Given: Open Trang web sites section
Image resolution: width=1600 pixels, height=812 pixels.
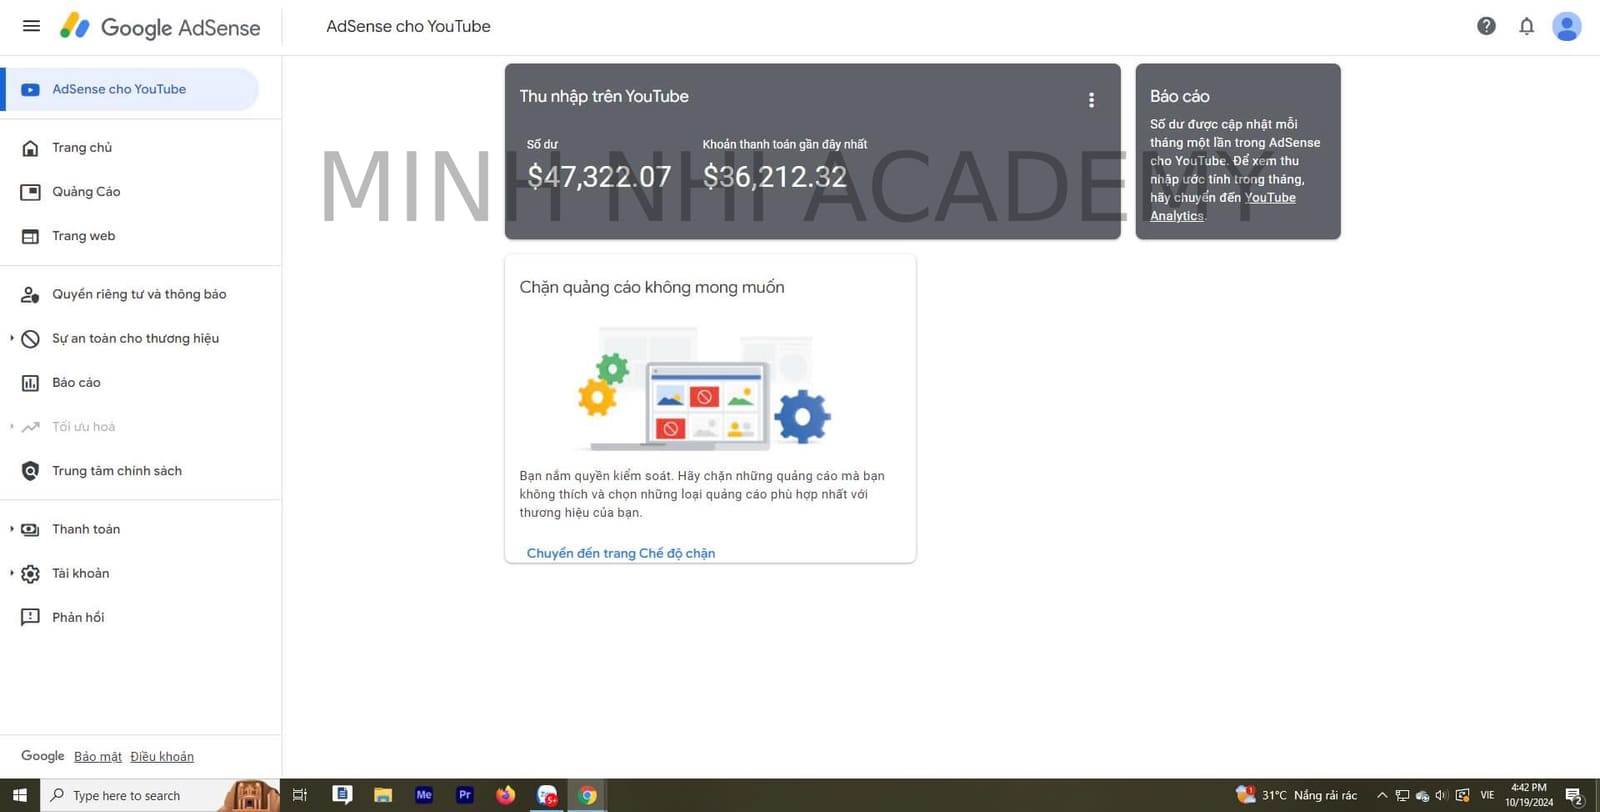Looking at the screenshot, I should [84, 236].
